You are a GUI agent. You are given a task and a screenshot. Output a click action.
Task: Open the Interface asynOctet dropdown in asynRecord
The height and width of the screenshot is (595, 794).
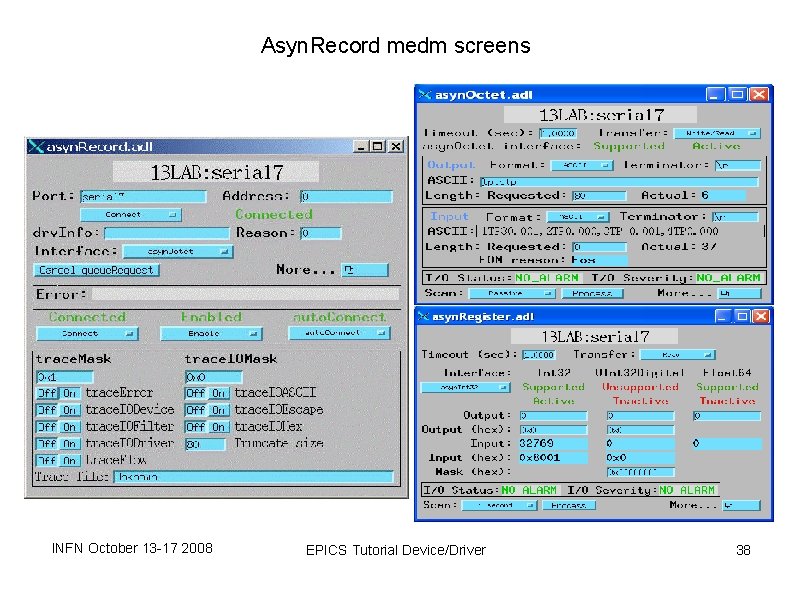[x=178, y=251]
